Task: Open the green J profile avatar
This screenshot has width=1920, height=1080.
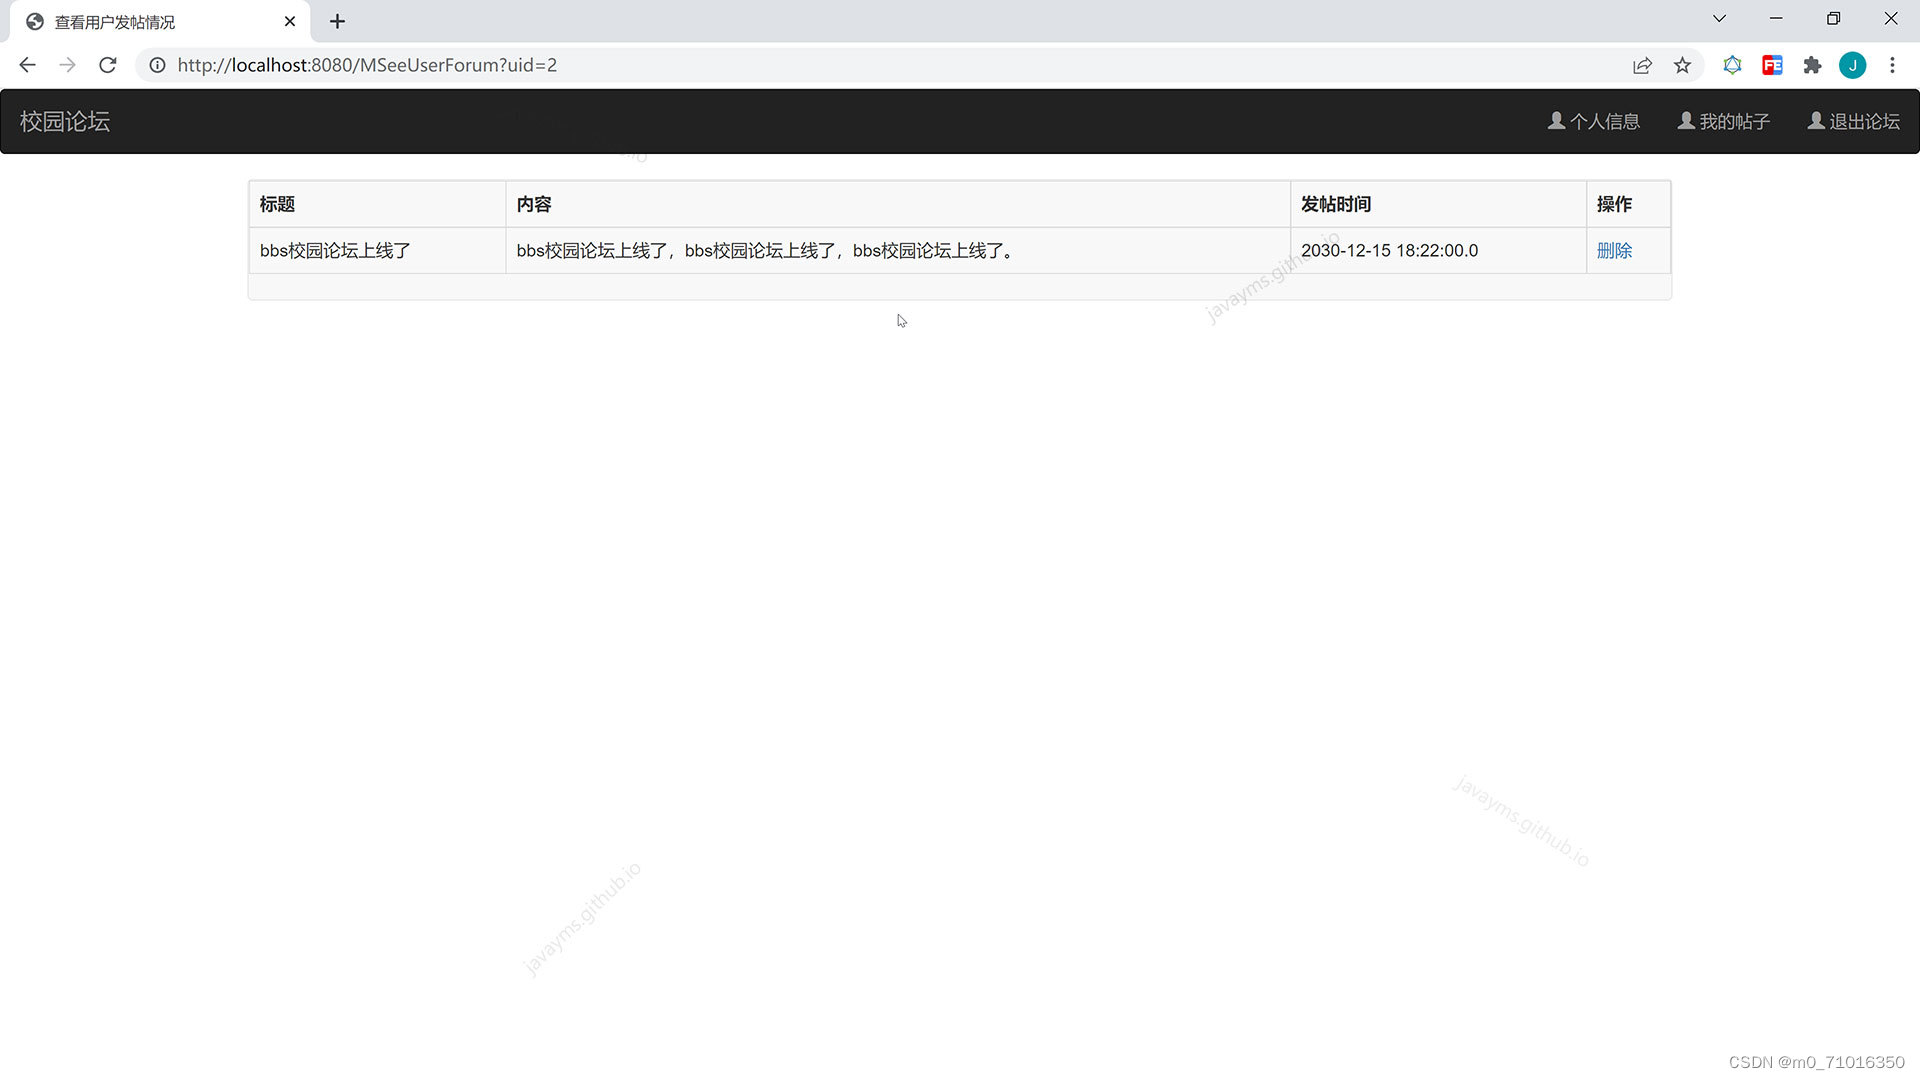Action: [1852, 65]
